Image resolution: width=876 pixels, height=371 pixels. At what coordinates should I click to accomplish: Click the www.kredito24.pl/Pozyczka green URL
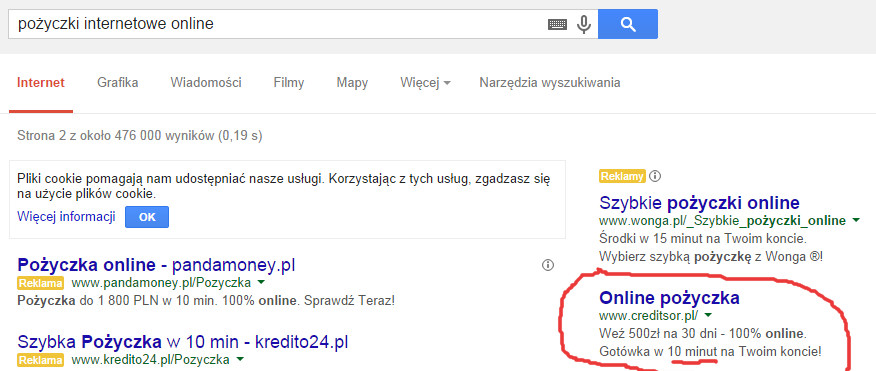(x=151, y=359)
